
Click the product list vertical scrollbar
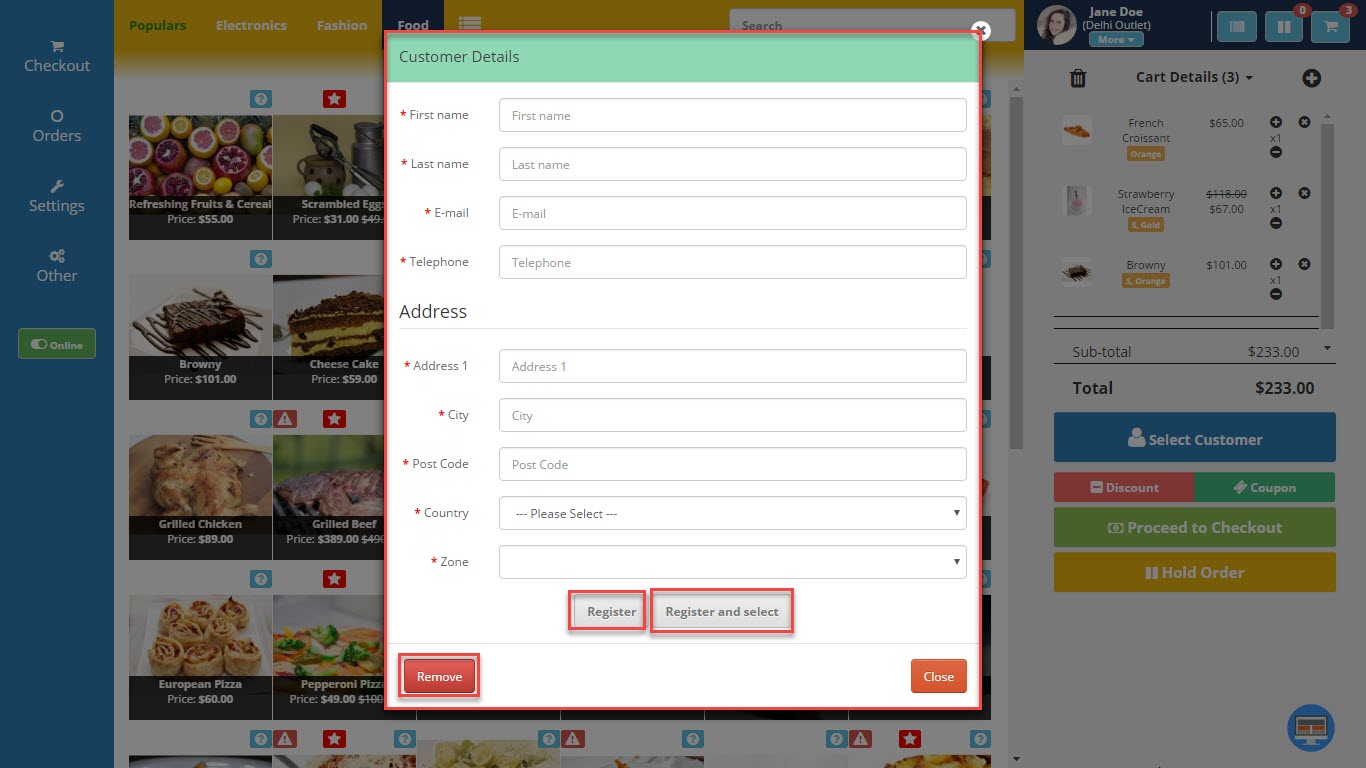(x=1016, y=270)
